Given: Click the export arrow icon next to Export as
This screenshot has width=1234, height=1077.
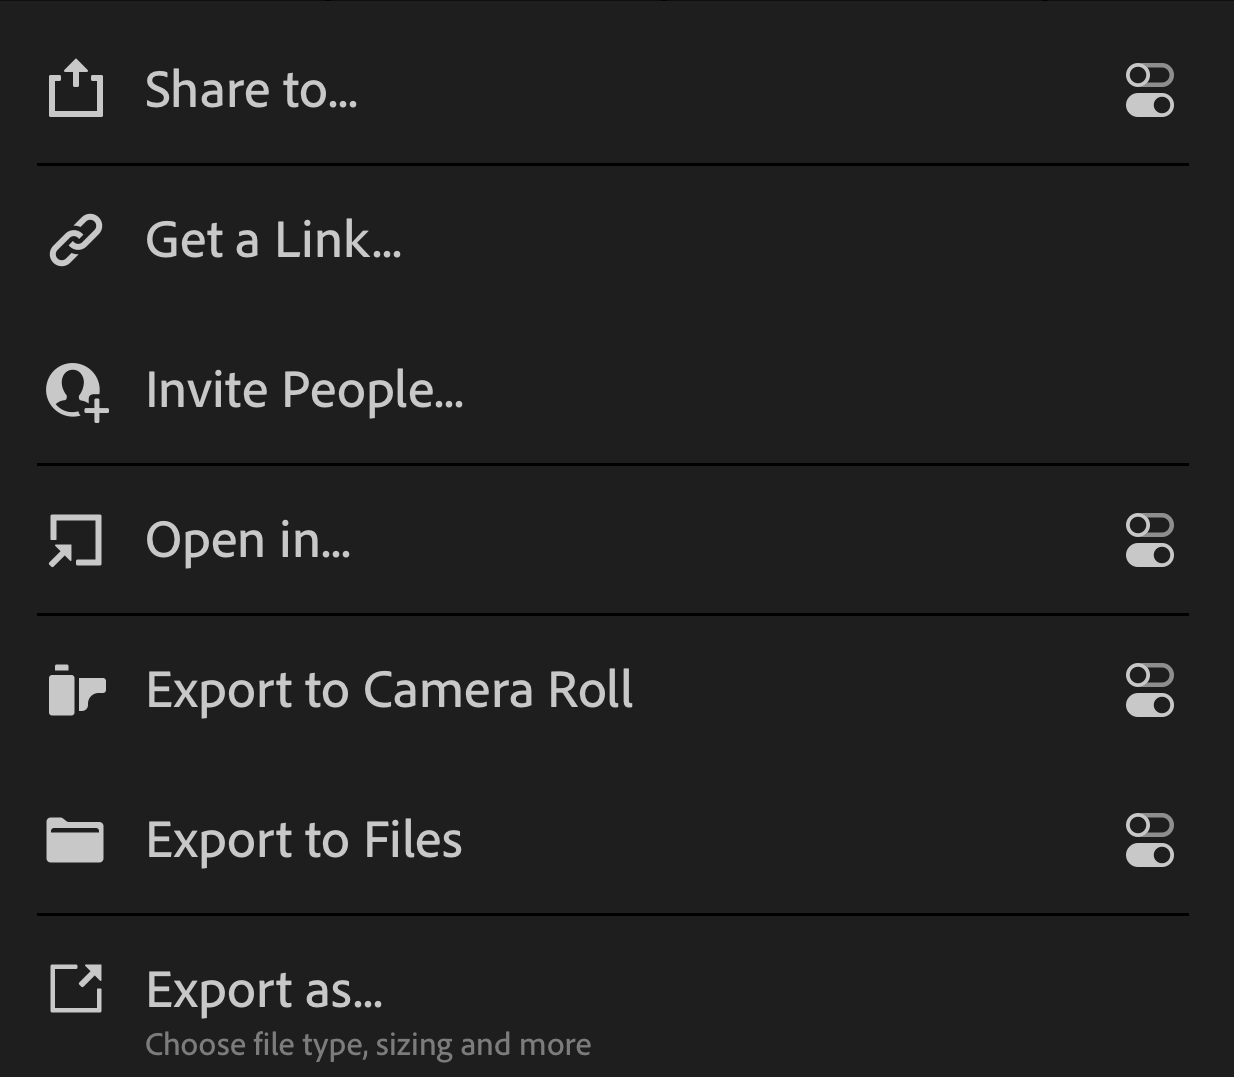Looking at the screenshot, I should 75,990.
